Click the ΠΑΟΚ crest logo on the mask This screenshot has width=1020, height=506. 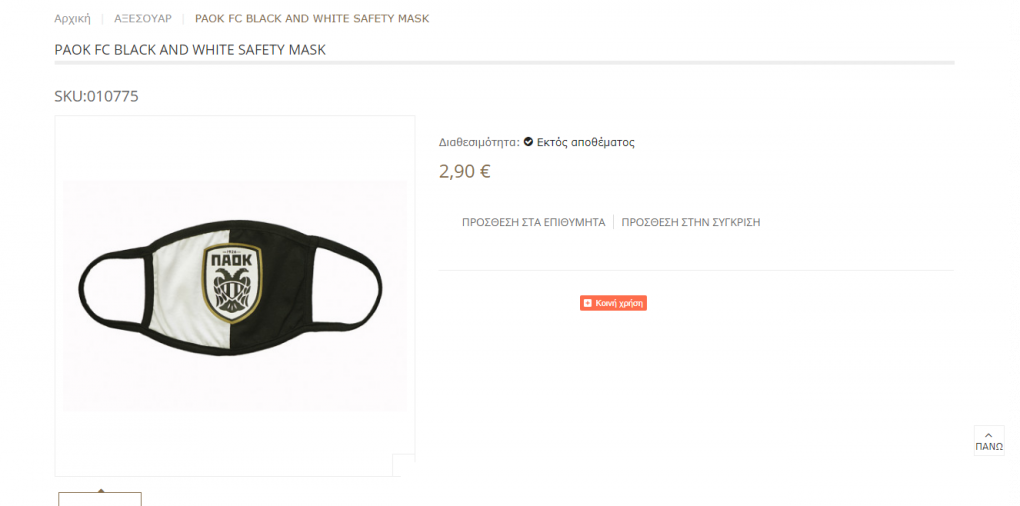coord(233,284)
